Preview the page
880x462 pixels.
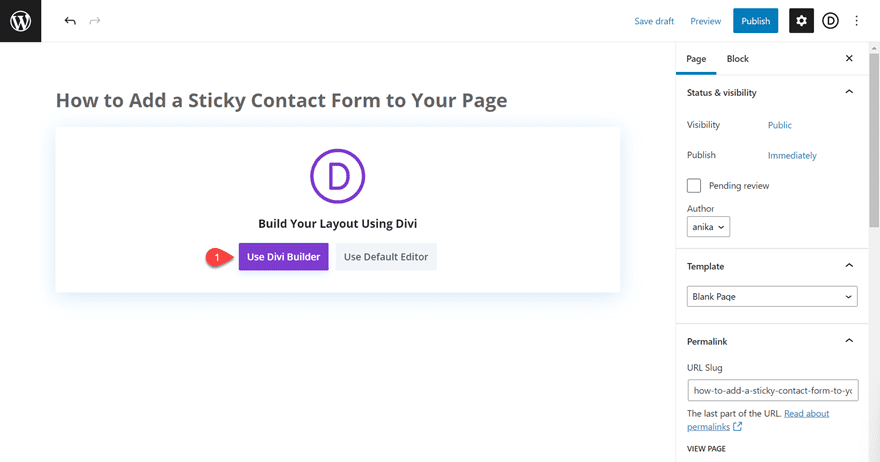pos(705,21)
